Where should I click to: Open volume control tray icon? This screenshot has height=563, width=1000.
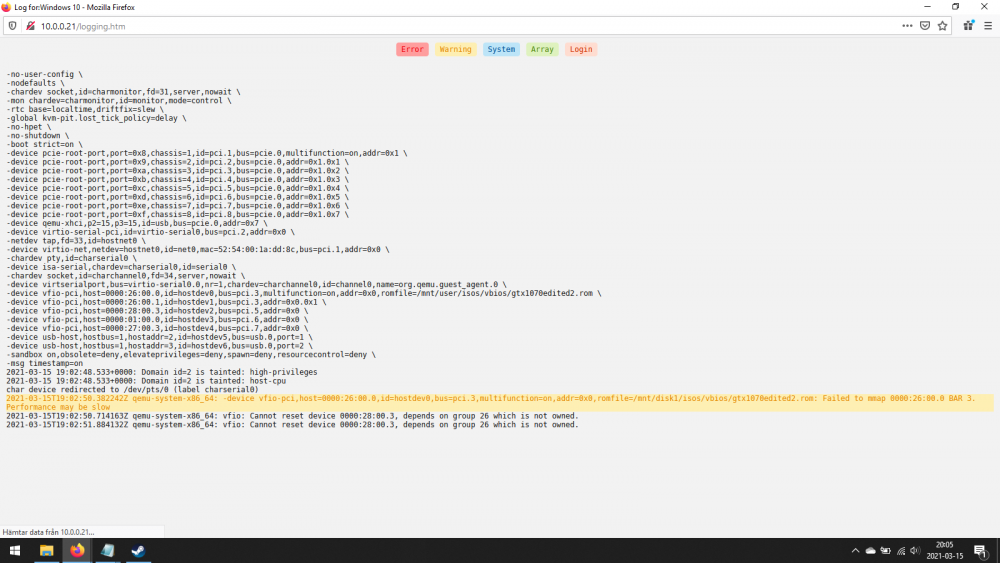[915, 551]
